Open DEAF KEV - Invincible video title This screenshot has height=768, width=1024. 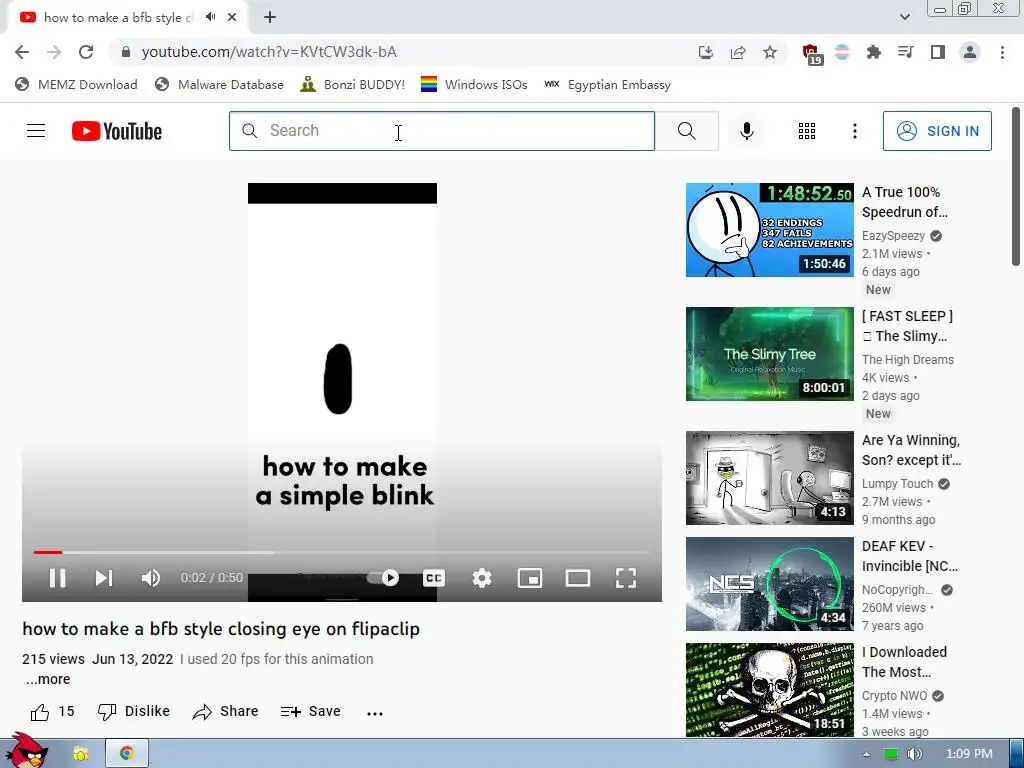[910, 556]
